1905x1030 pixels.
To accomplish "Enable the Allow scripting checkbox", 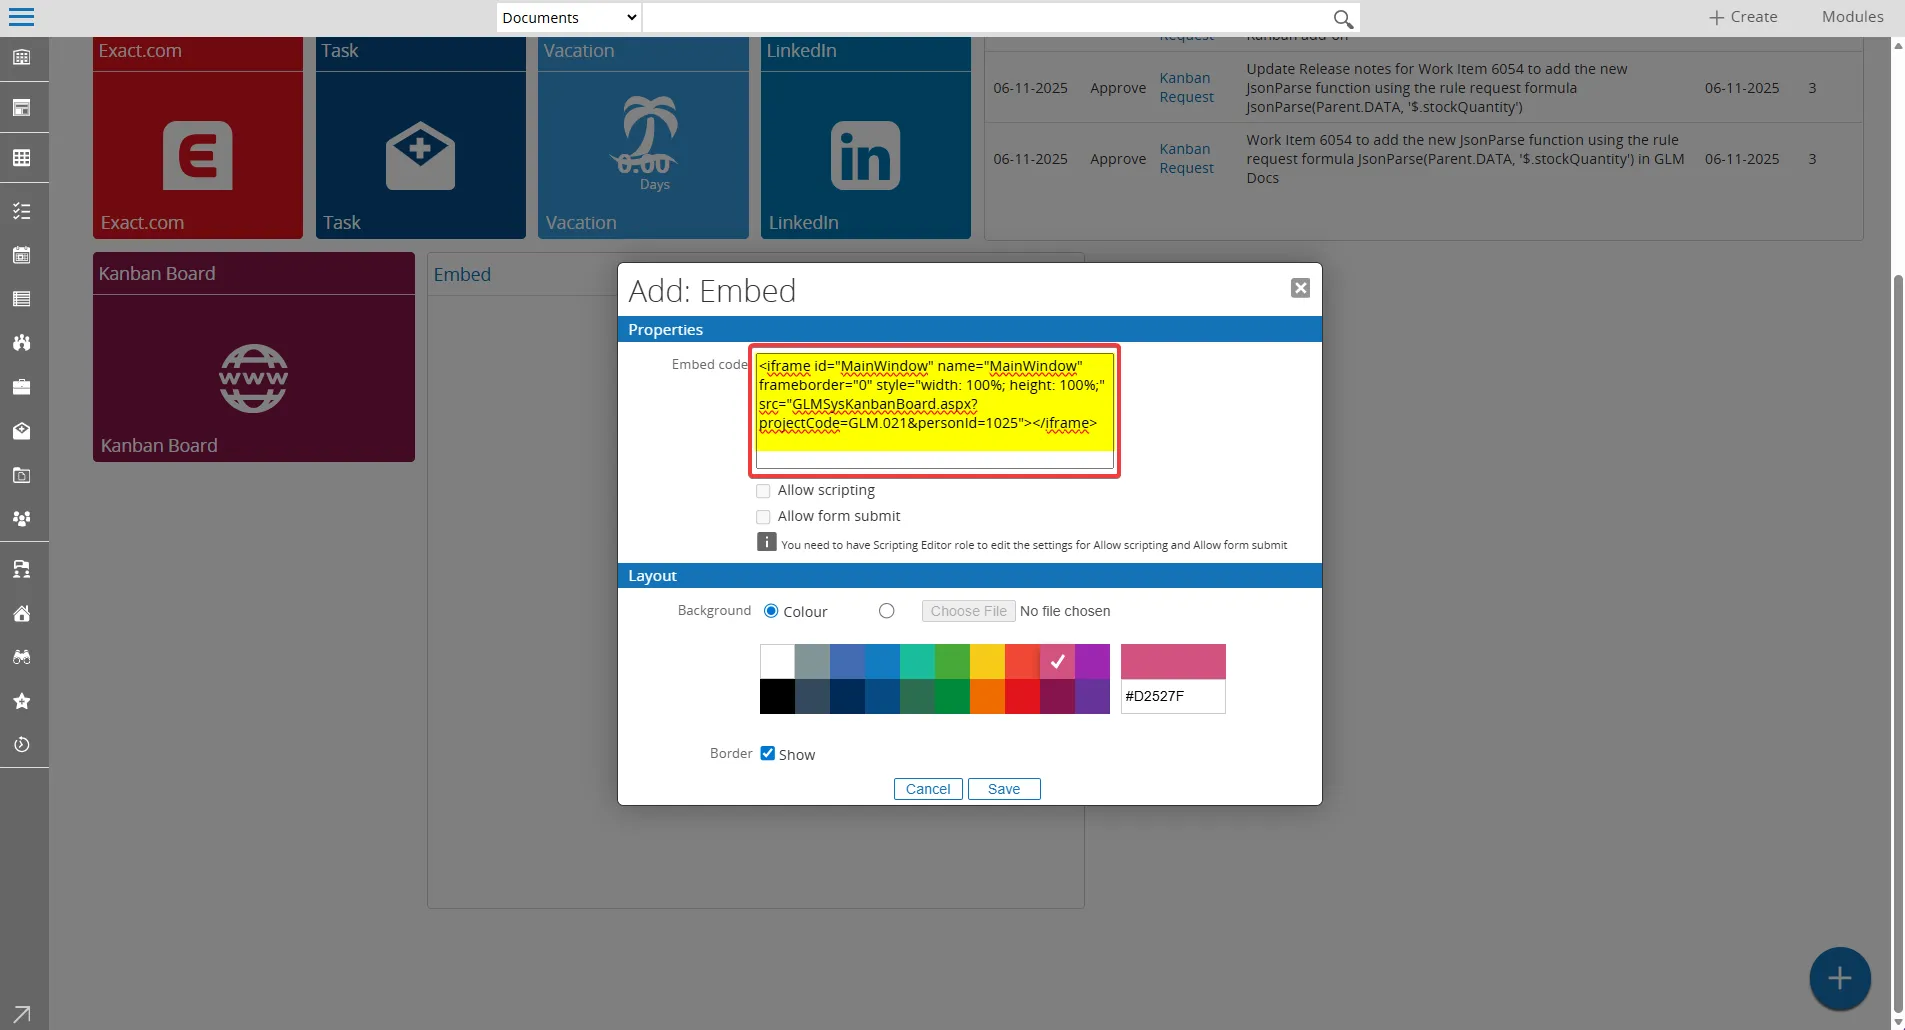I will pos(764,491).
